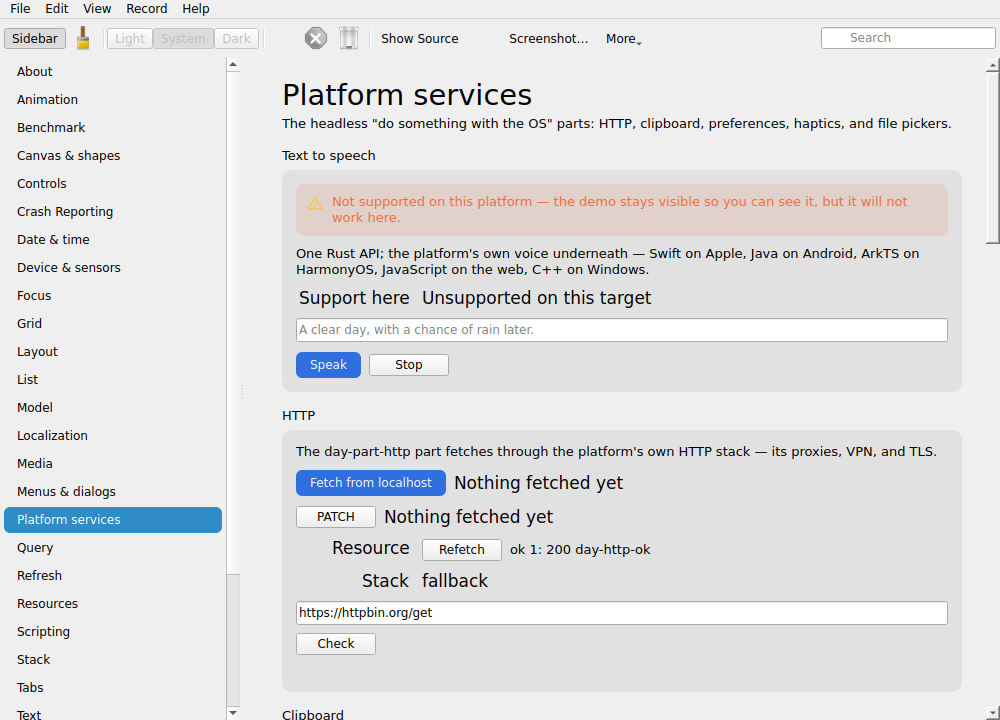Screen dimensions: 1000x720
Task: Click the Check button
Action: (335, 643)
